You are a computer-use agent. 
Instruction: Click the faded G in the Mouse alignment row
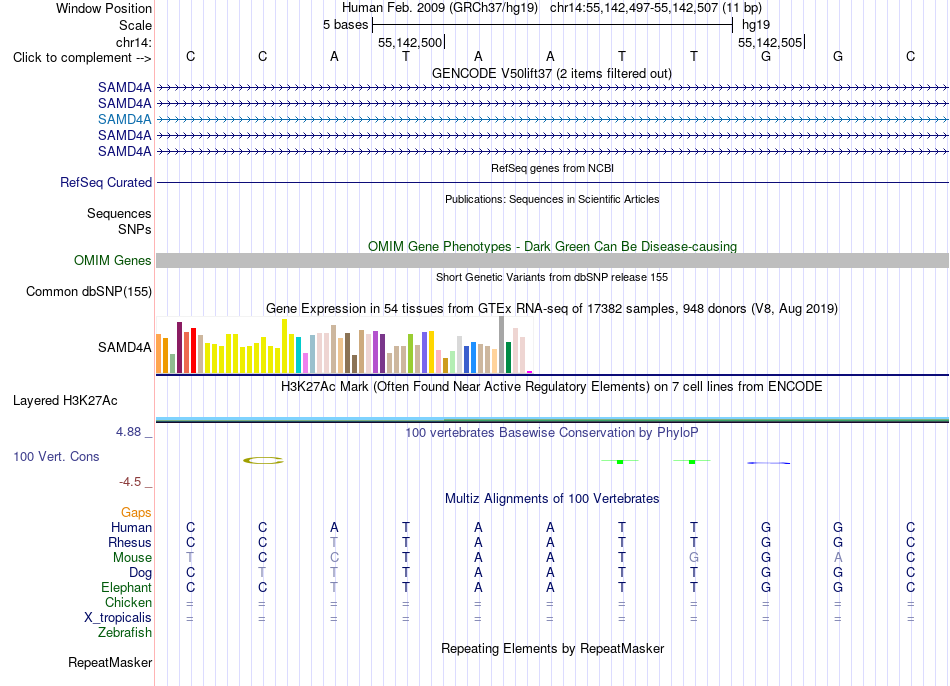(x=694, y=558)
